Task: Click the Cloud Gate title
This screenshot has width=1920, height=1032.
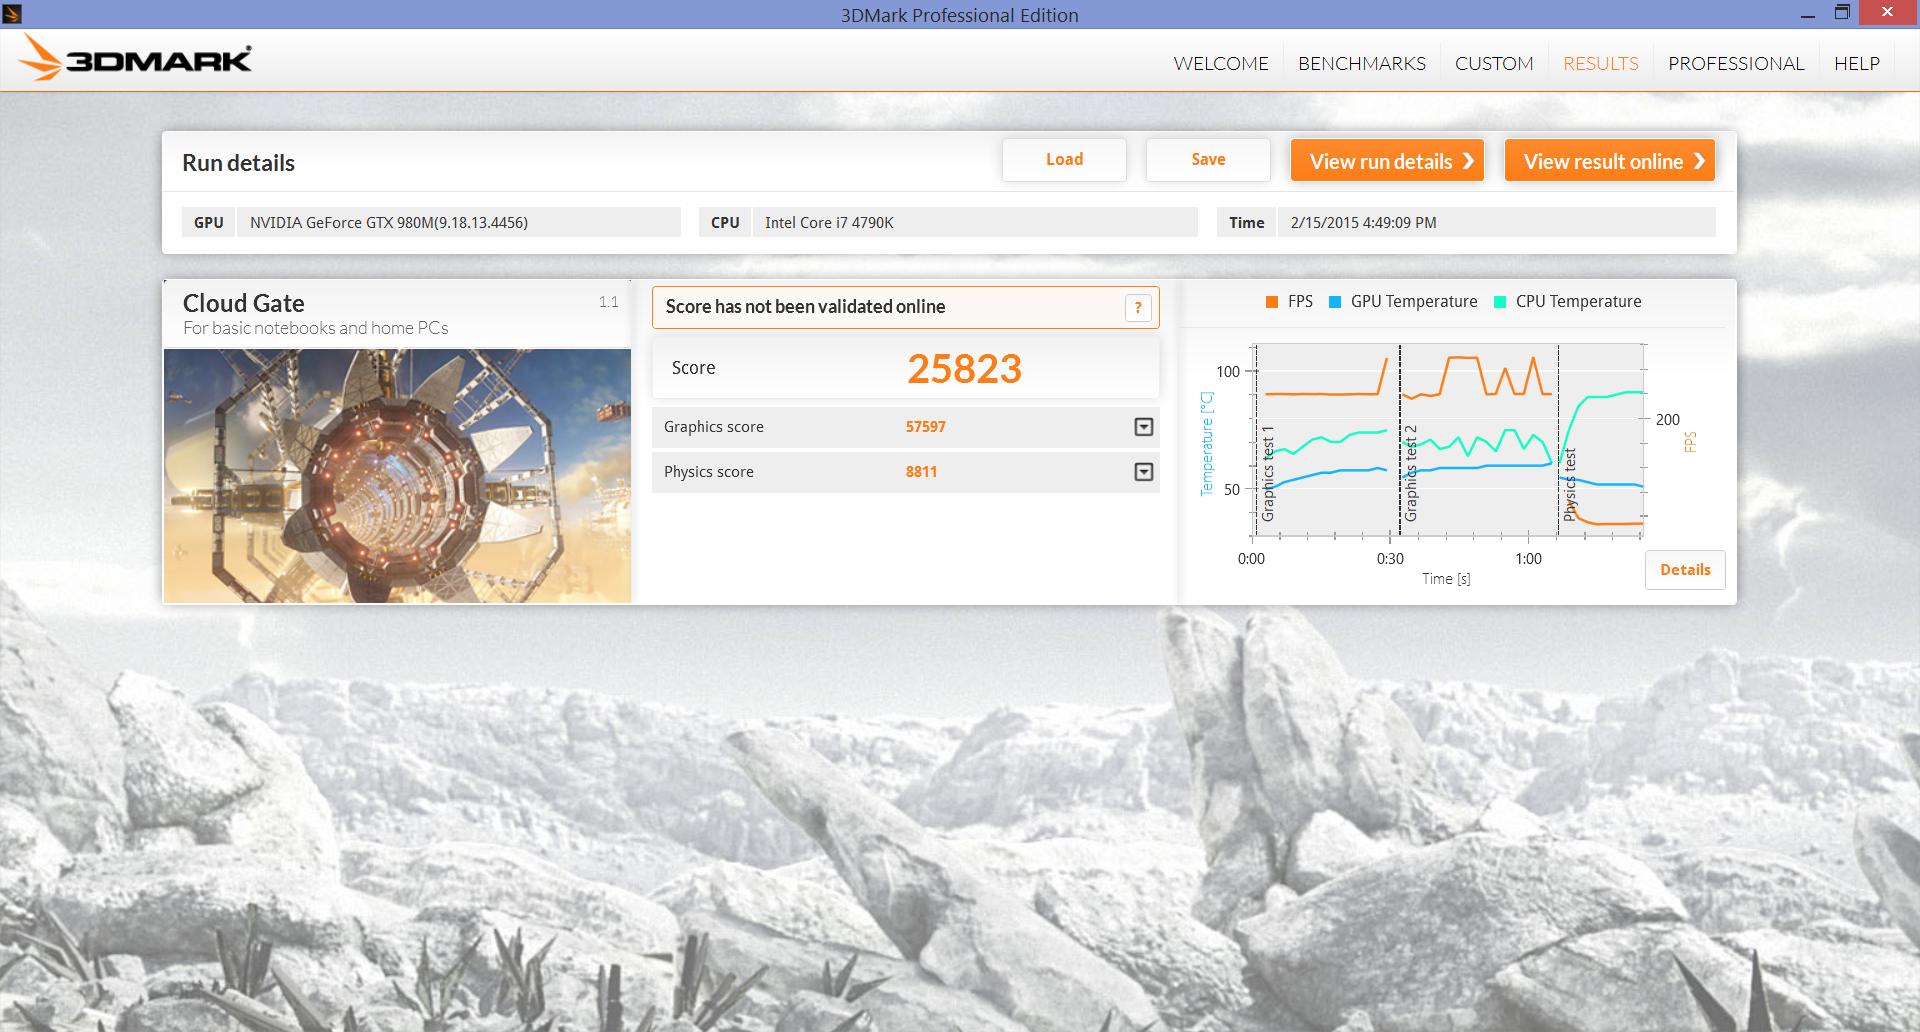Action: (x=244, y=303)
